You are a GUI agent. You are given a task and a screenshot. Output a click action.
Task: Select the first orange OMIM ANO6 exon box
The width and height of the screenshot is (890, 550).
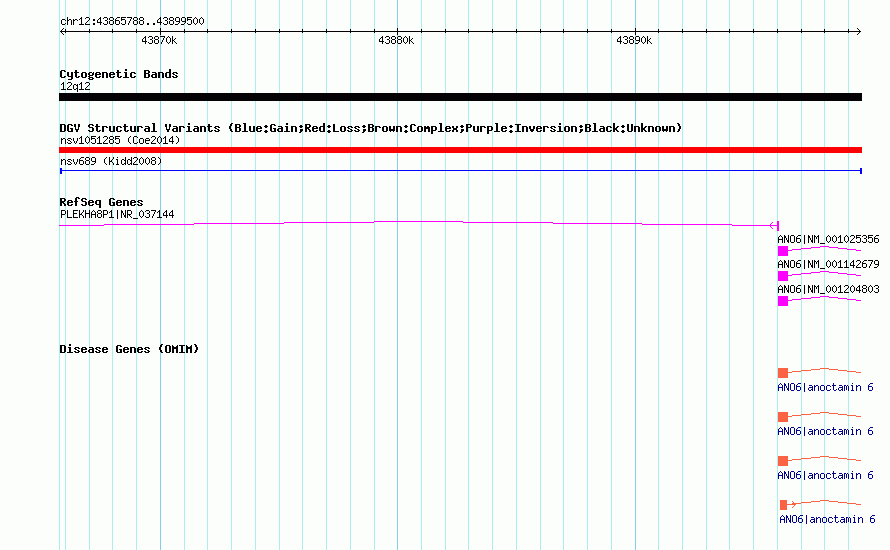(783, 373)
